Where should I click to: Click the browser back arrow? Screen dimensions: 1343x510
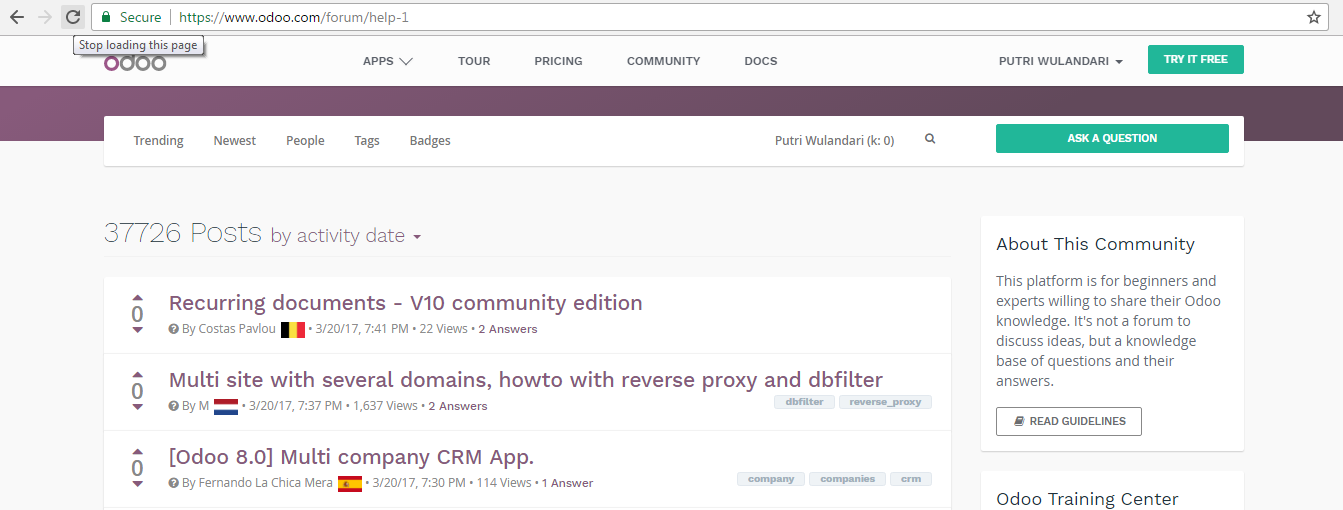17,17
